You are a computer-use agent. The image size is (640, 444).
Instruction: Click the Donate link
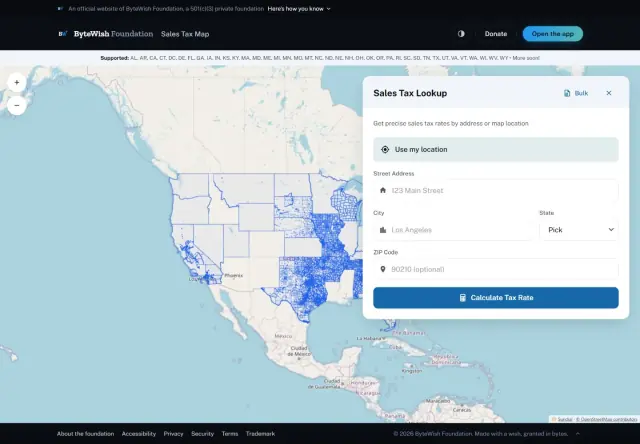[496, 34]
